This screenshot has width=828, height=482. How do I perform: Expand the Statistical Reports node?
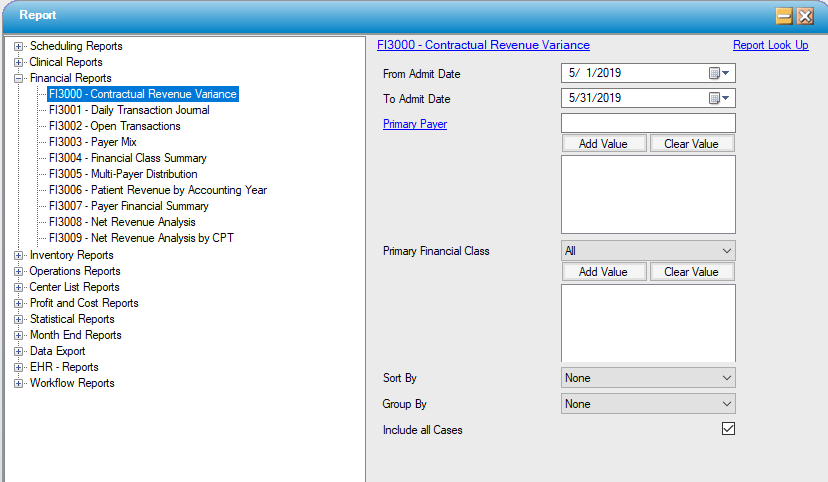click(18, 319)
